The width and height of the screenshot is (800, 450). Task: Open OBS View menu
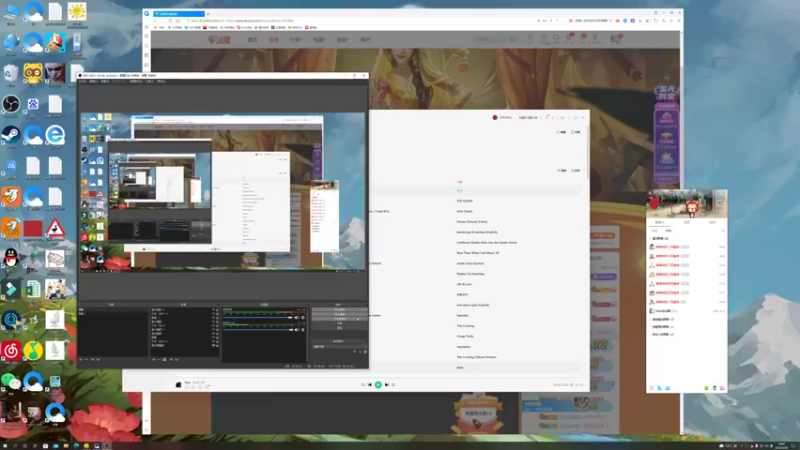(x=105, y=81)
